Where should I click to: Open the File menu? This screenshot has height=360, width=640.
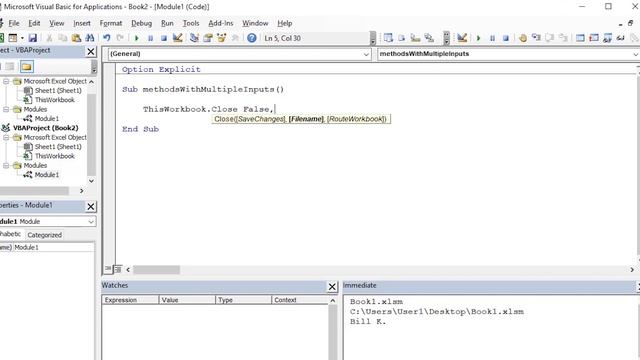pos(14,23)
